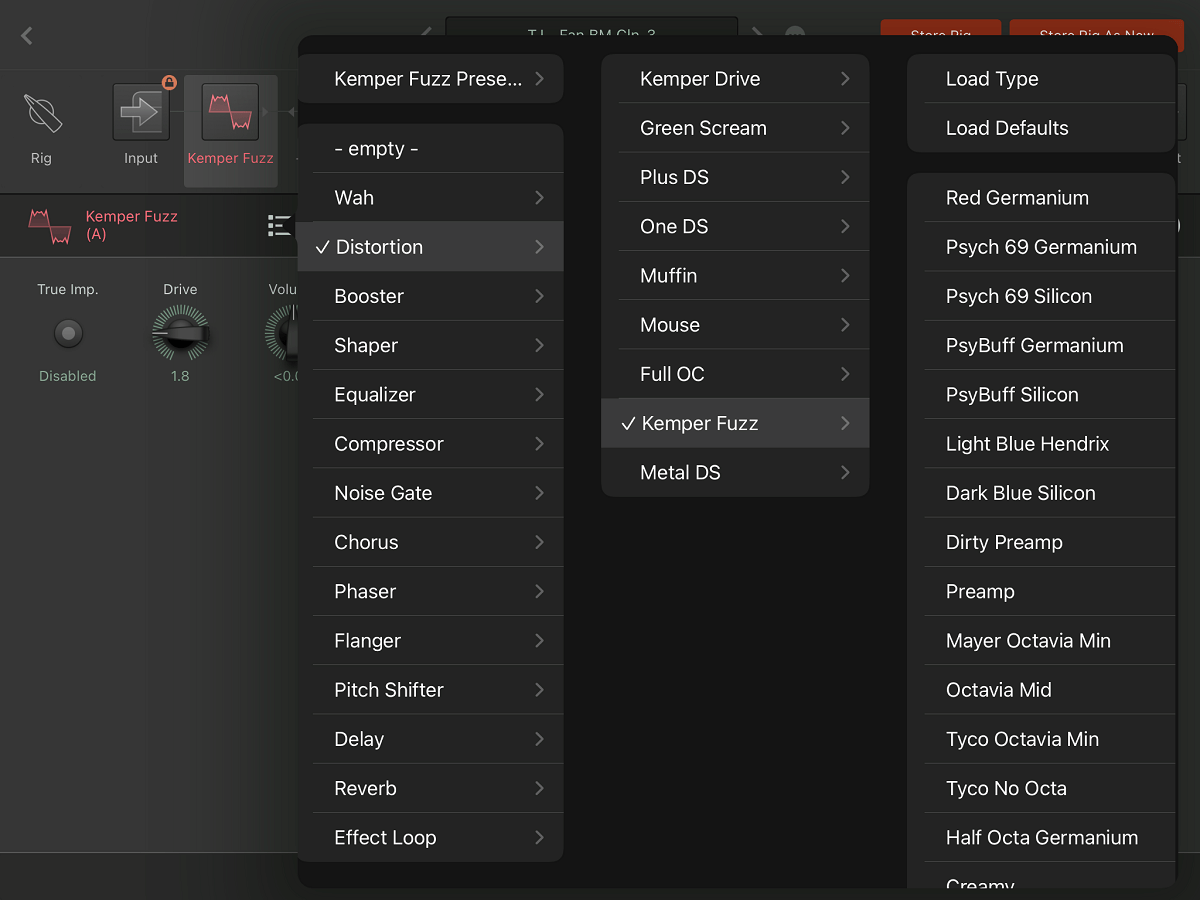Choose the - empty - option
The height and width of the screenshot is (900, 1200).
(431, 149)
